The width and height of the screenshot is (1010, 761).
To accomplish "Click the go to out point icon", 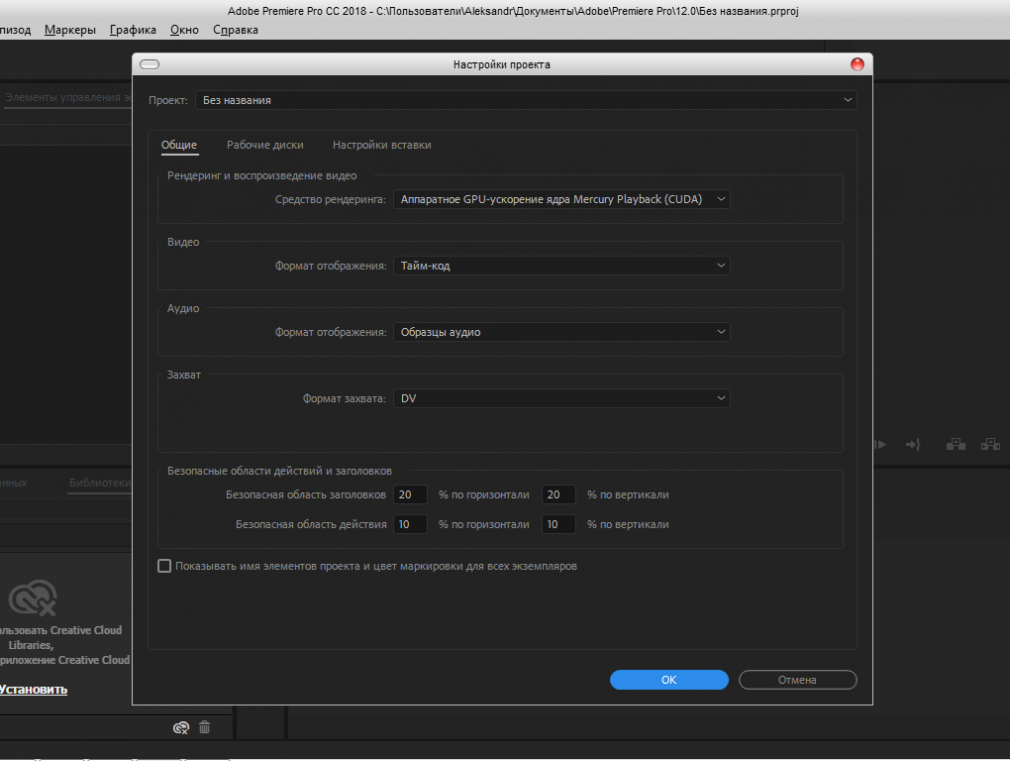I will pyautogui.click(x=913, y=445).
